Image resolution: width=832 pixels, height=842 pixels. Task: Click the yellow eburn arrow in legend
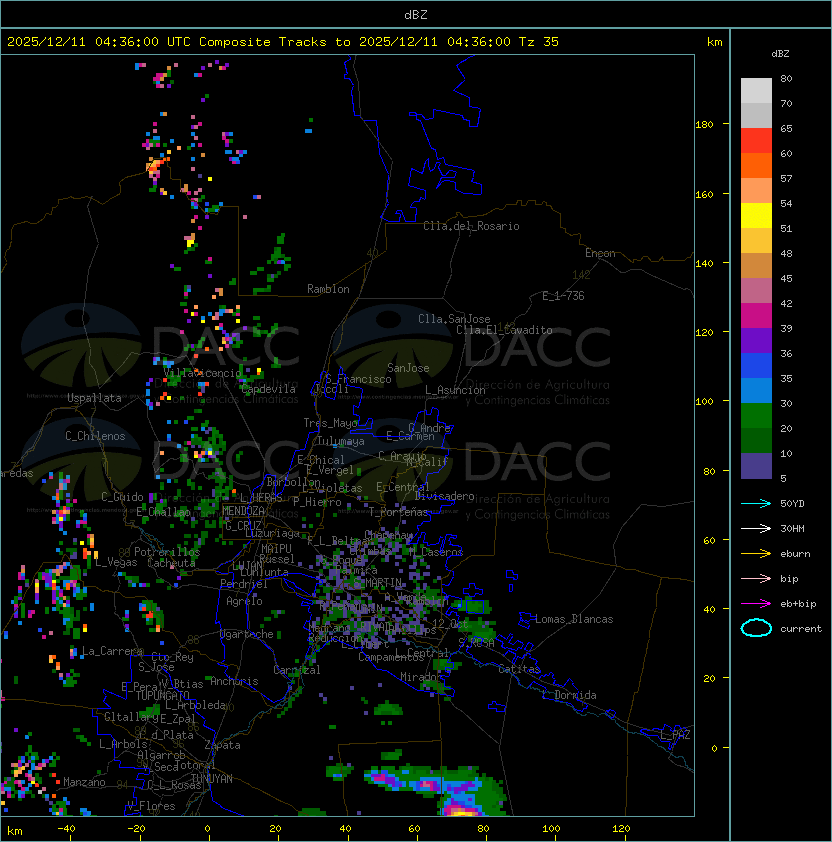tap(756, 554)
